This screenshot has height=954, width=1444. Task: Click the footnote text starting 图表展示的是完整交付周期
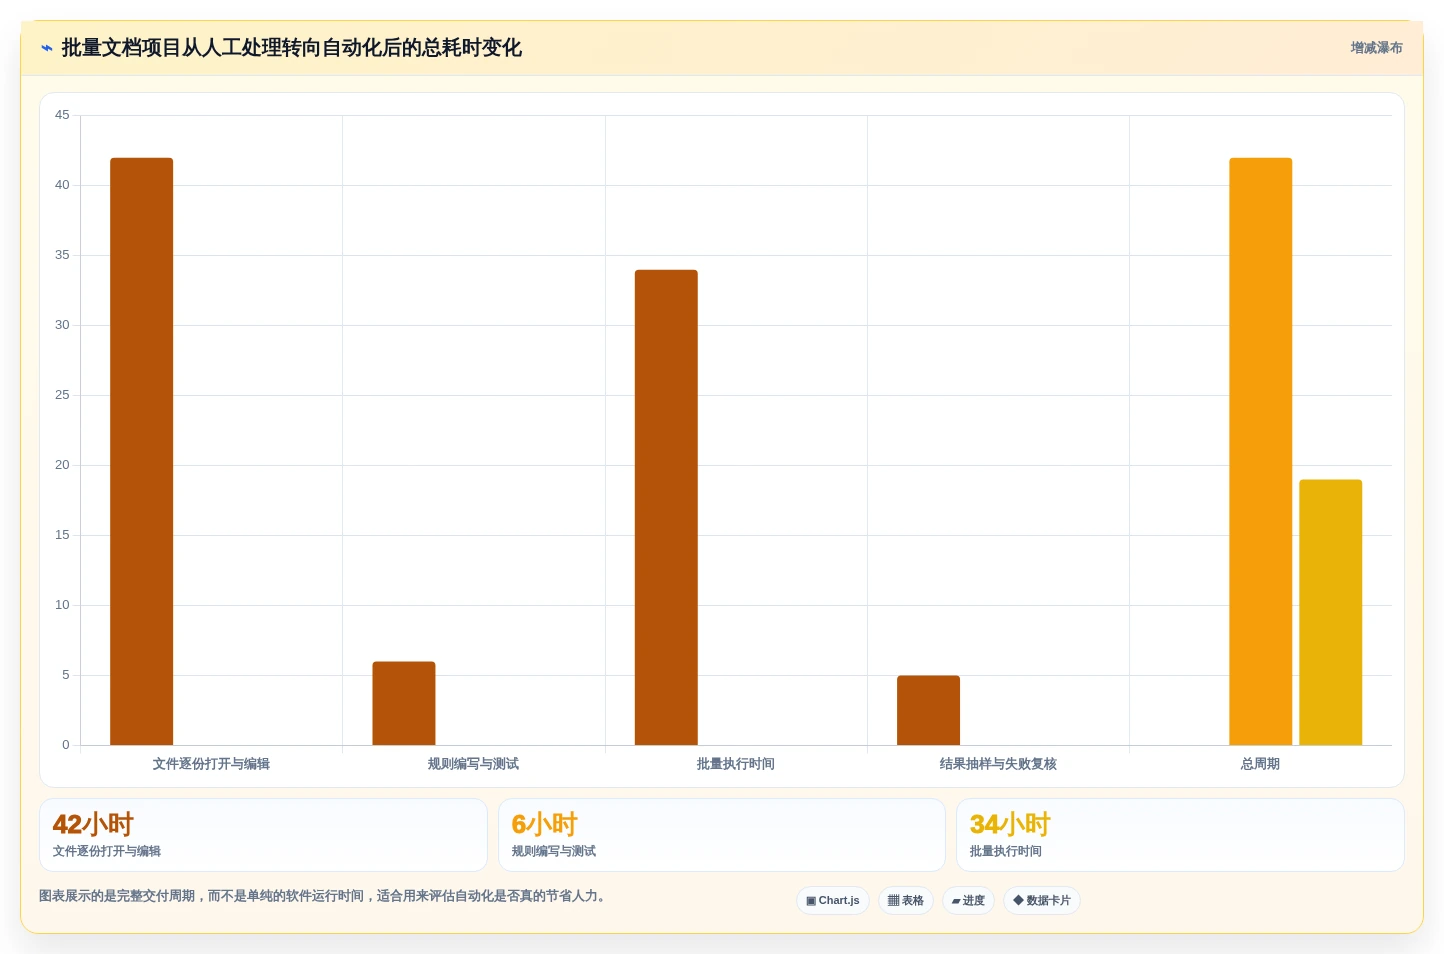(x=324, y=896)
